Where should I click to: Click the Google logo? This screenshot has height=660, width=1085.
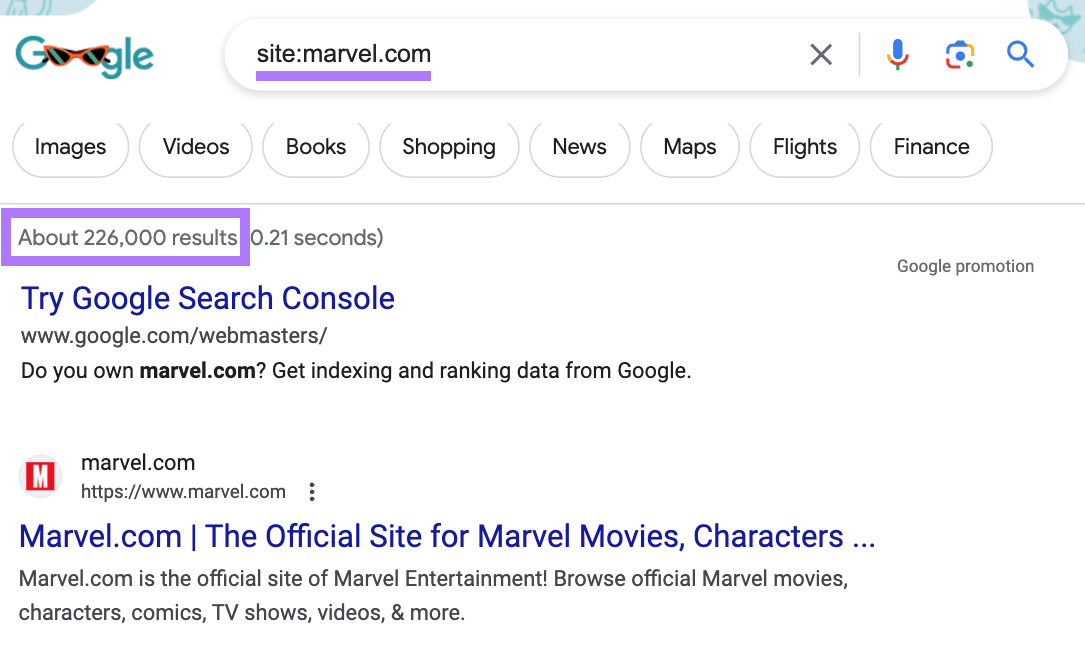click(83, 57)
